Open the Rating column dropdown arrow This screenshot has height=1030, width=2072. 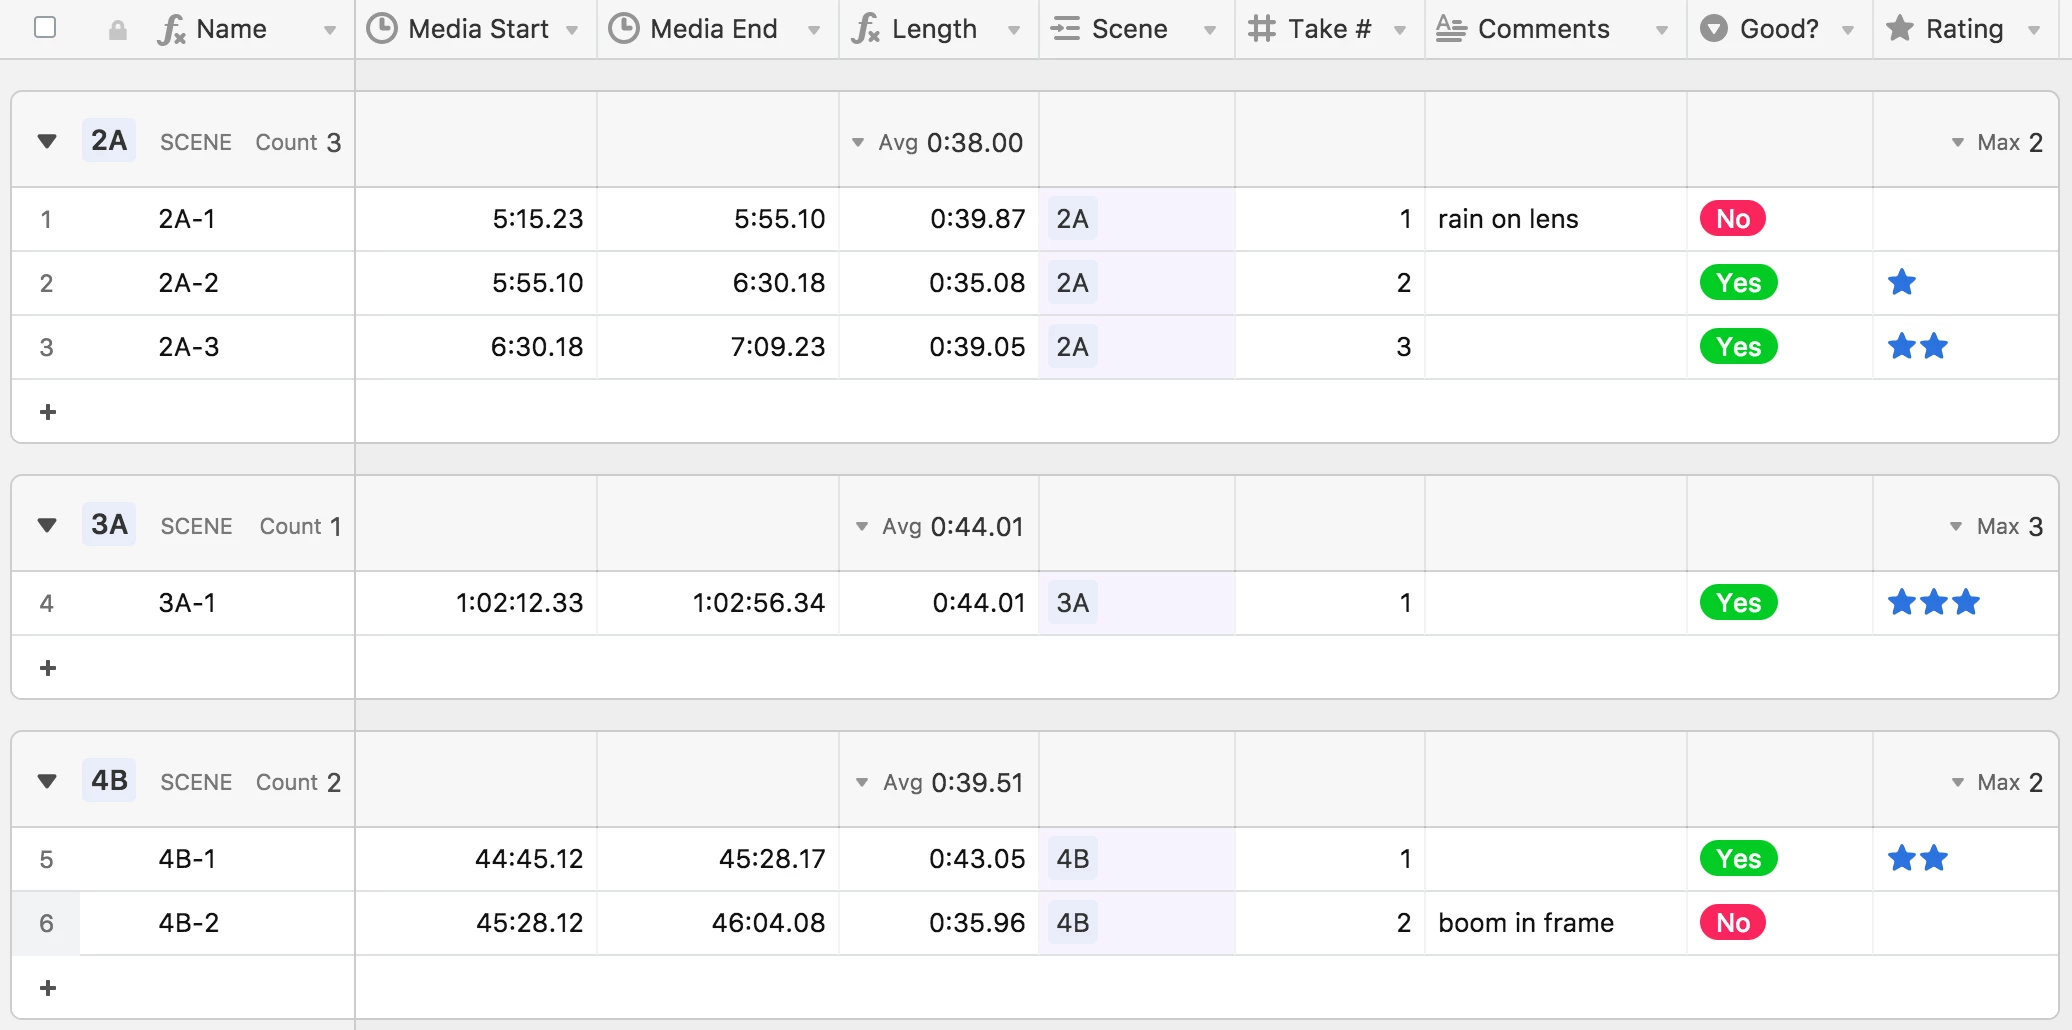click(2034, 31)
